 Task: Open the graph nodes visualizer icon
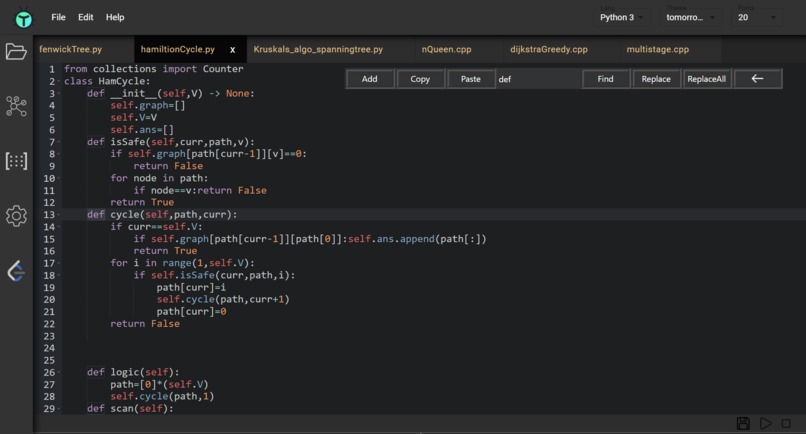tap(16, 106)
